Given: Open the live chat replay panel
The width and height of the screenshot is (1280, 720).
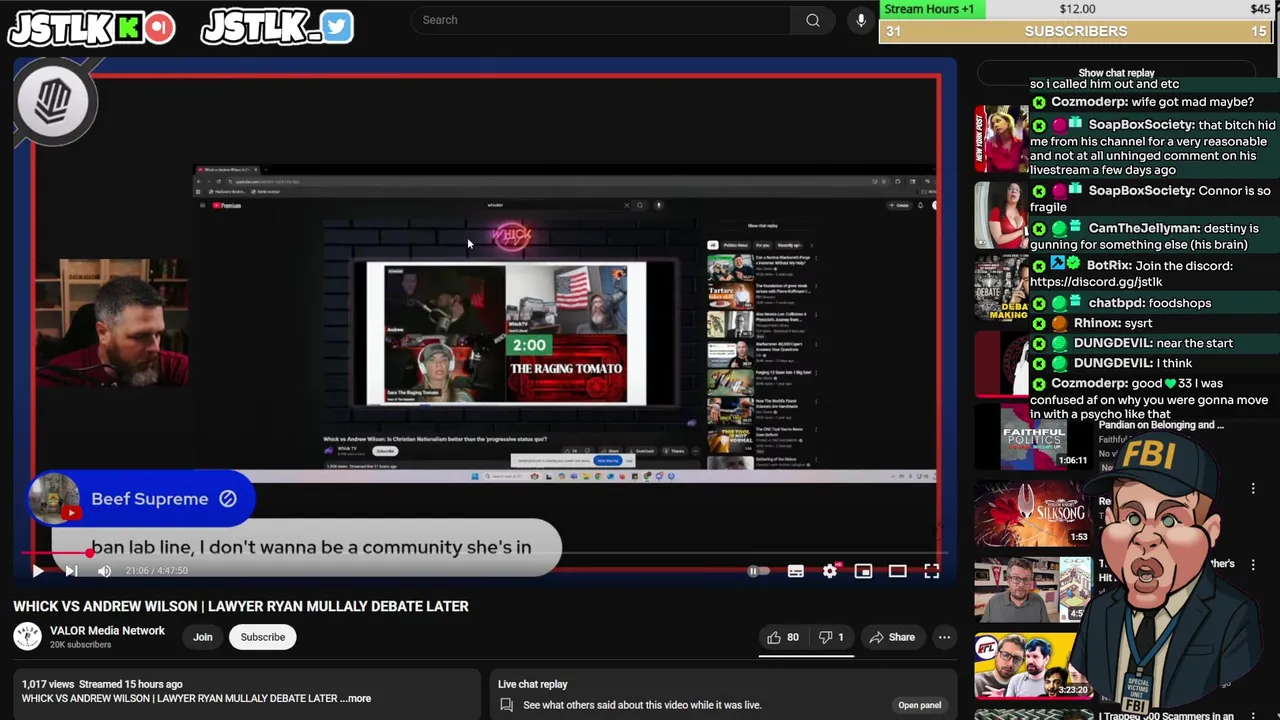Looking at the screenshot, I should coord(919,705).
